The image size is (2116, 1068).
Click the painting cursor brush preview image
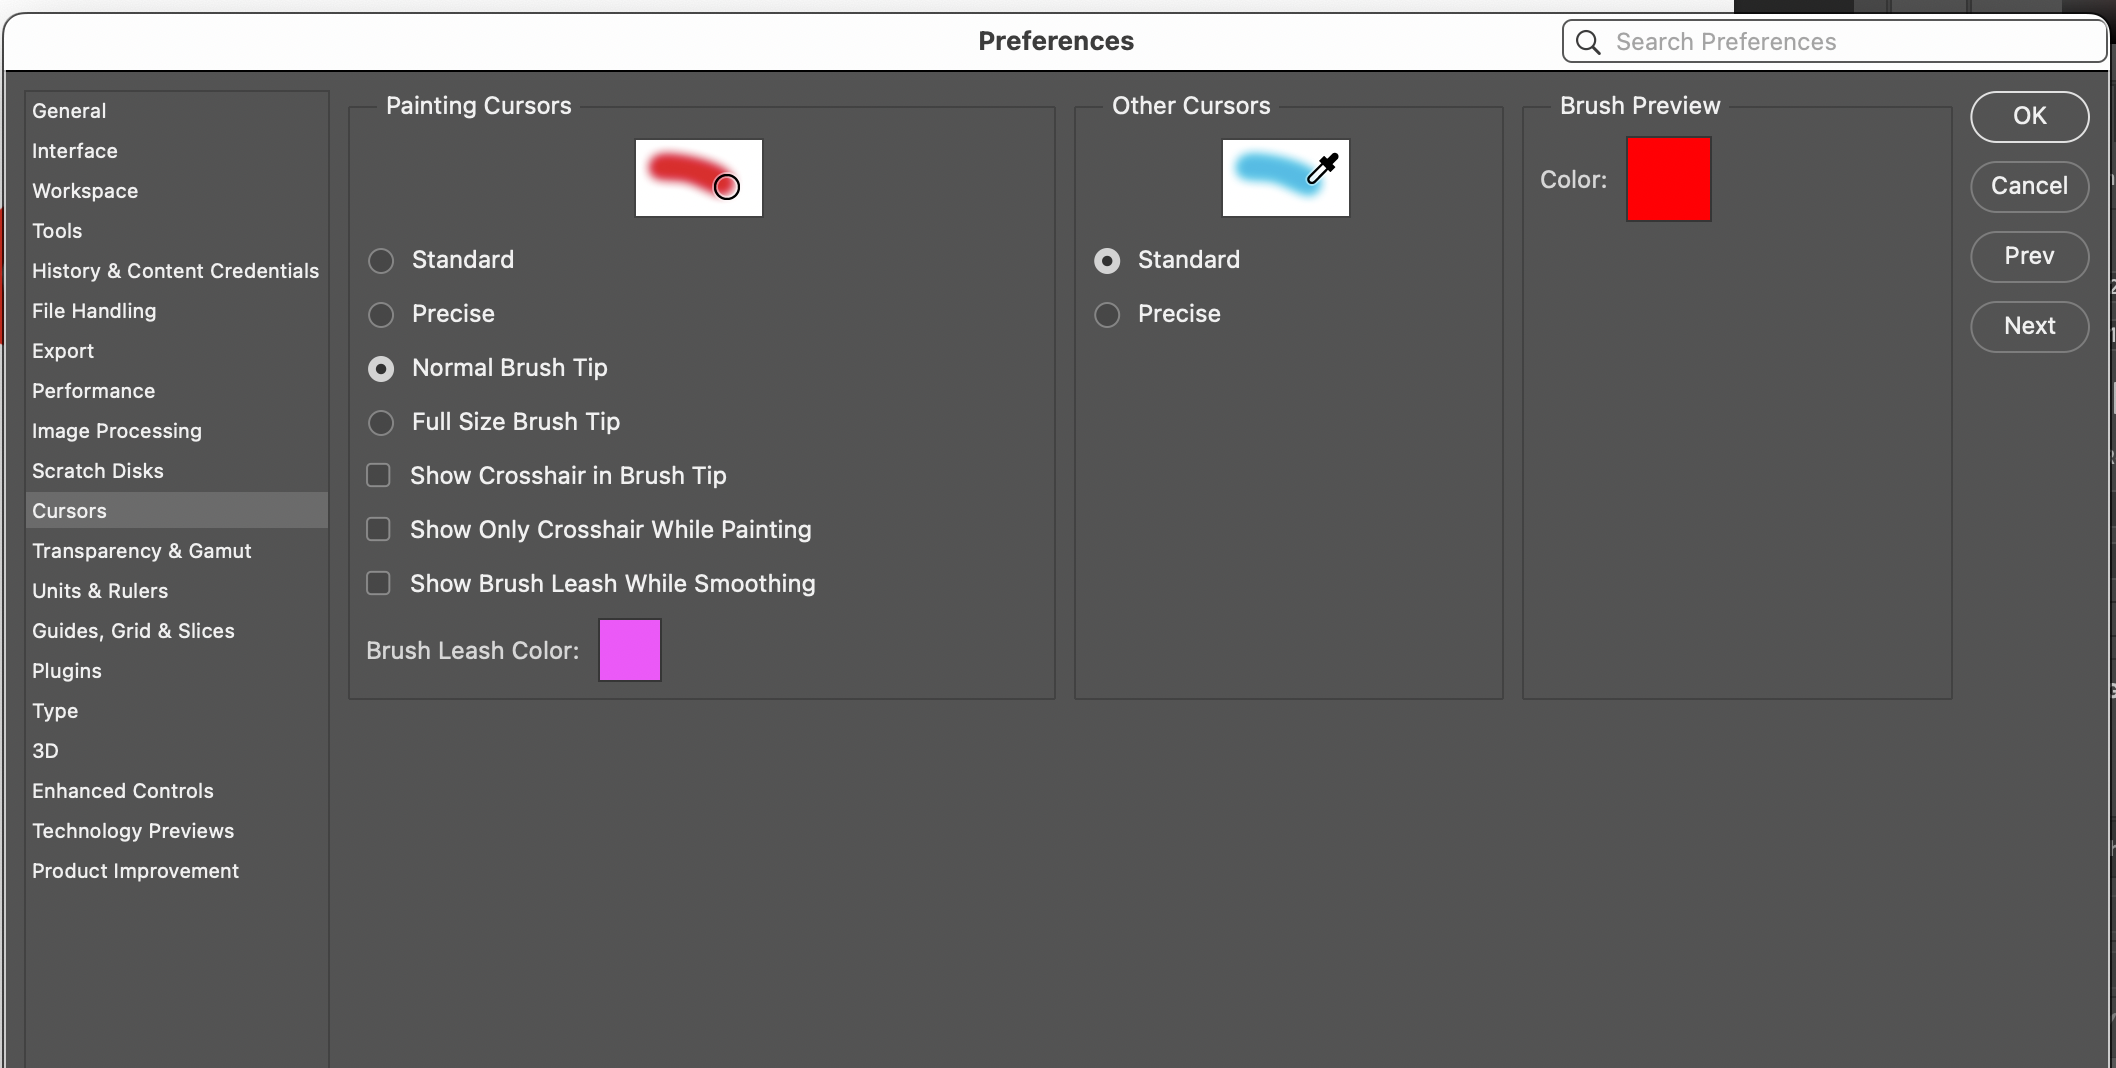point(698,177)
